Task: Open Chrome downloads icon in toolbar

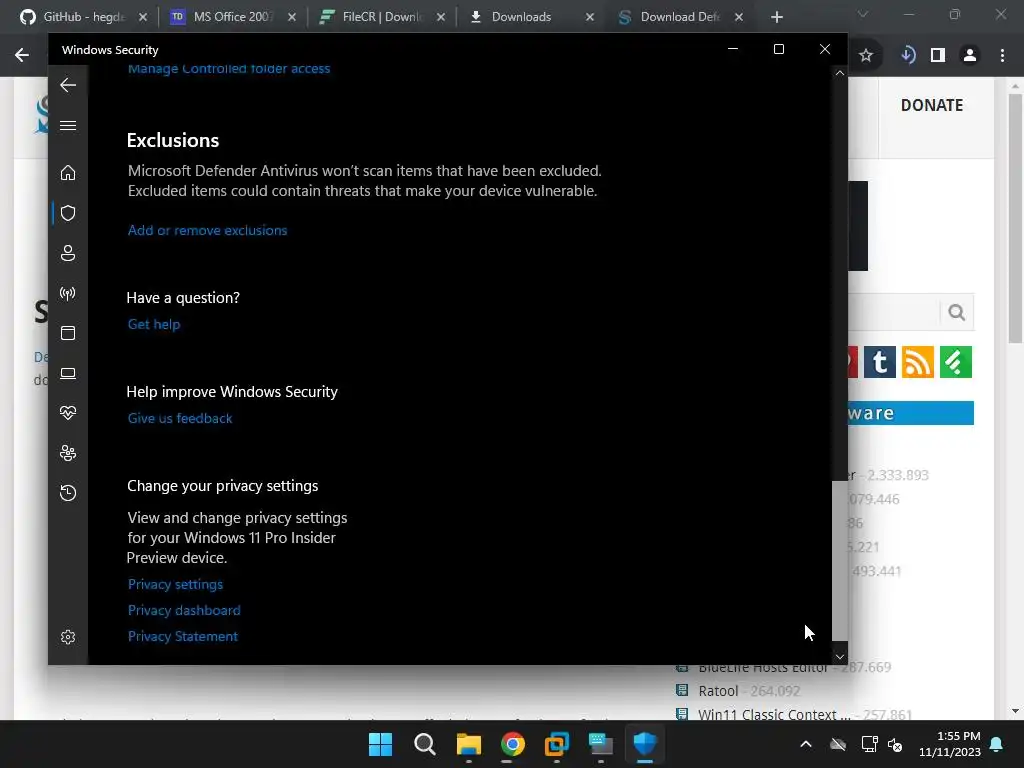Action: click(x=908, y=56)
